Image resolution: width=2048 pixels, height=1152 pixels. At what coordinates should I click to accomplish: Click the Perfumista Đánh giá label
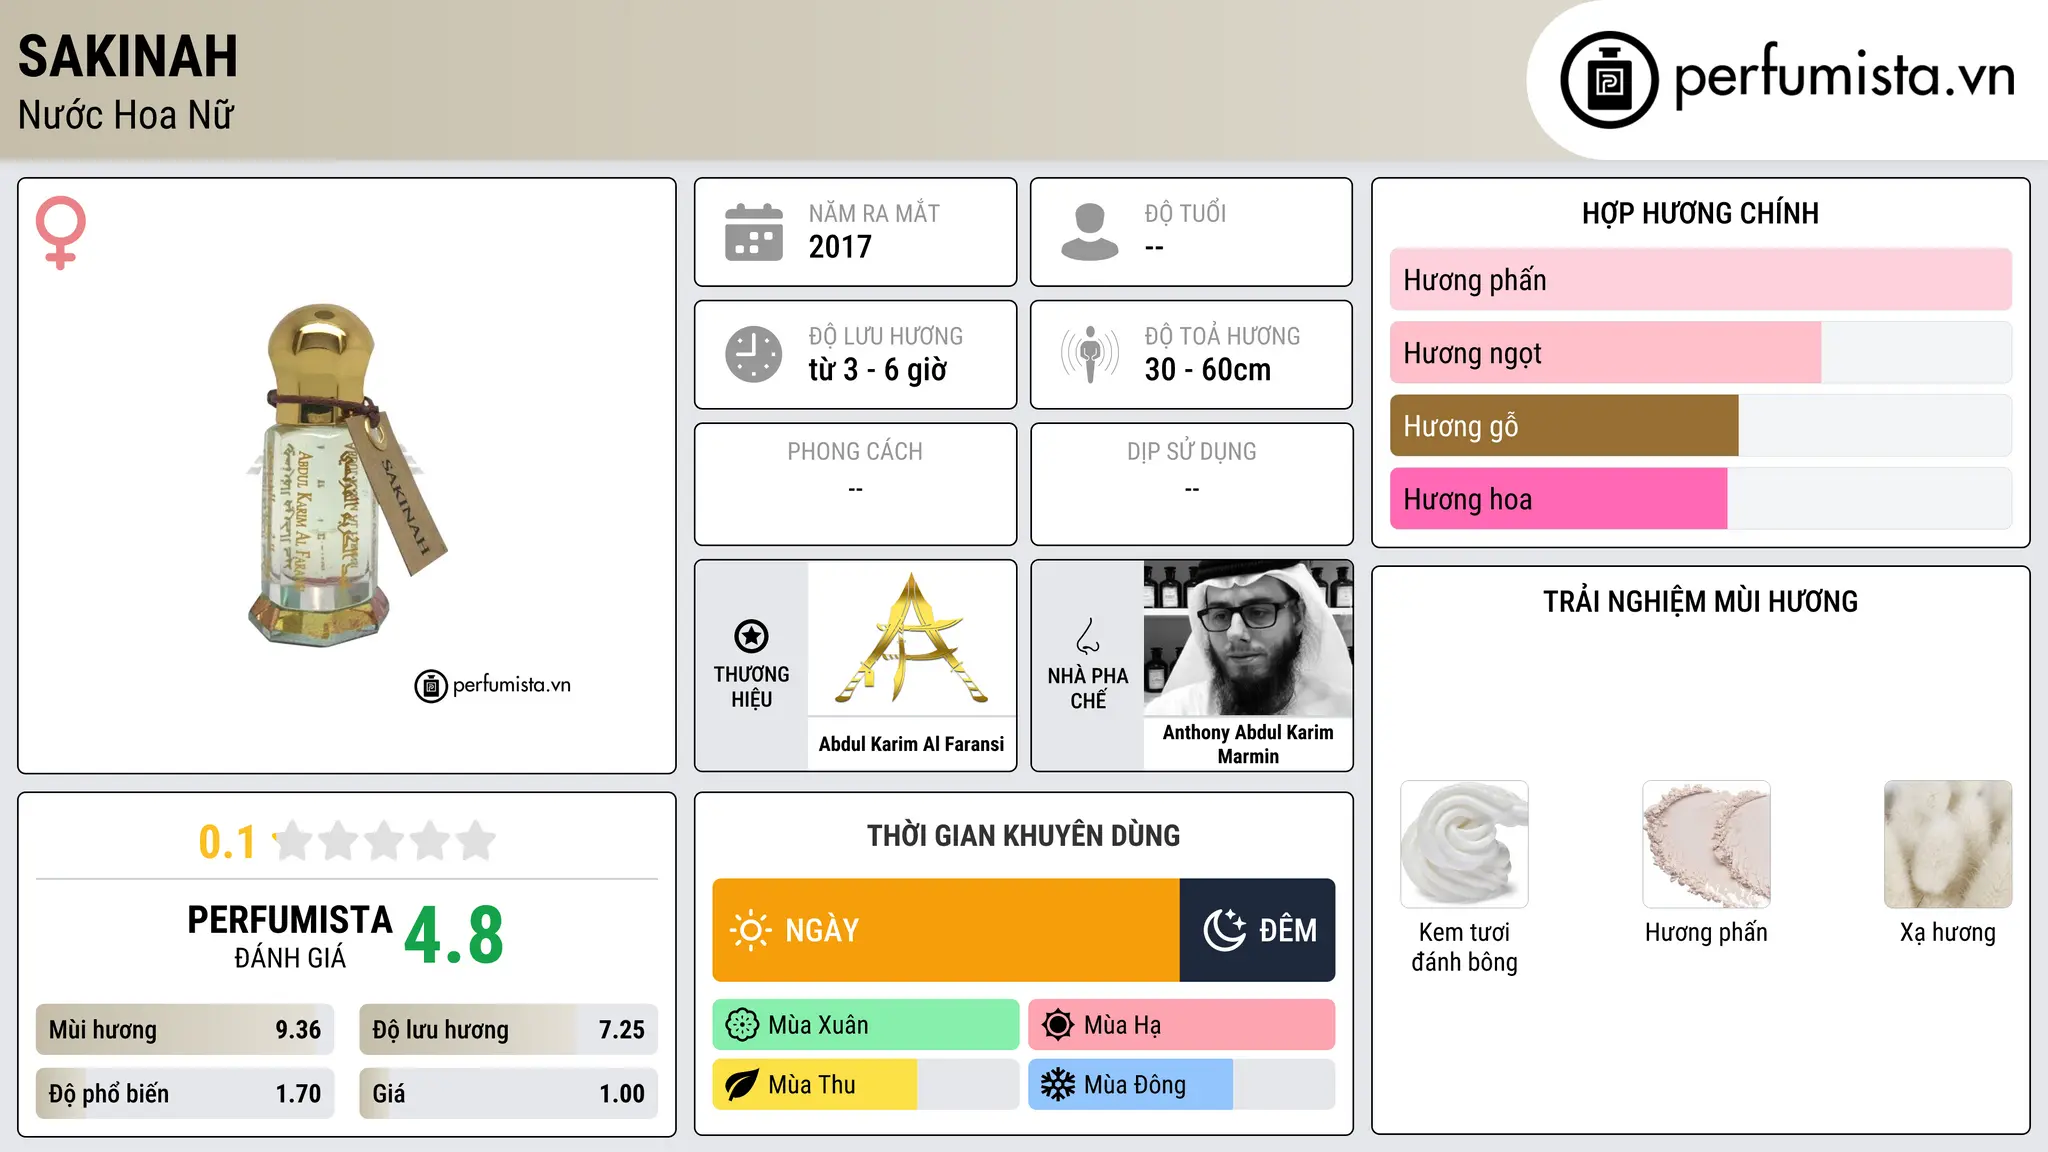[290, 936]
